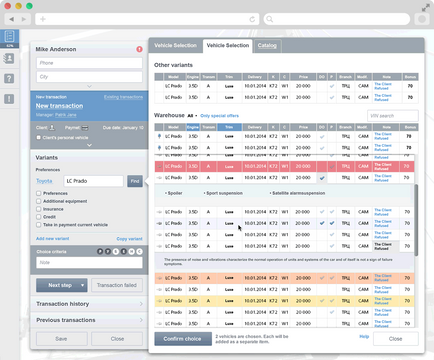Screen dimensions: 434x360
Task: Click Price header in Other variants table
Action: pos(303,77)
